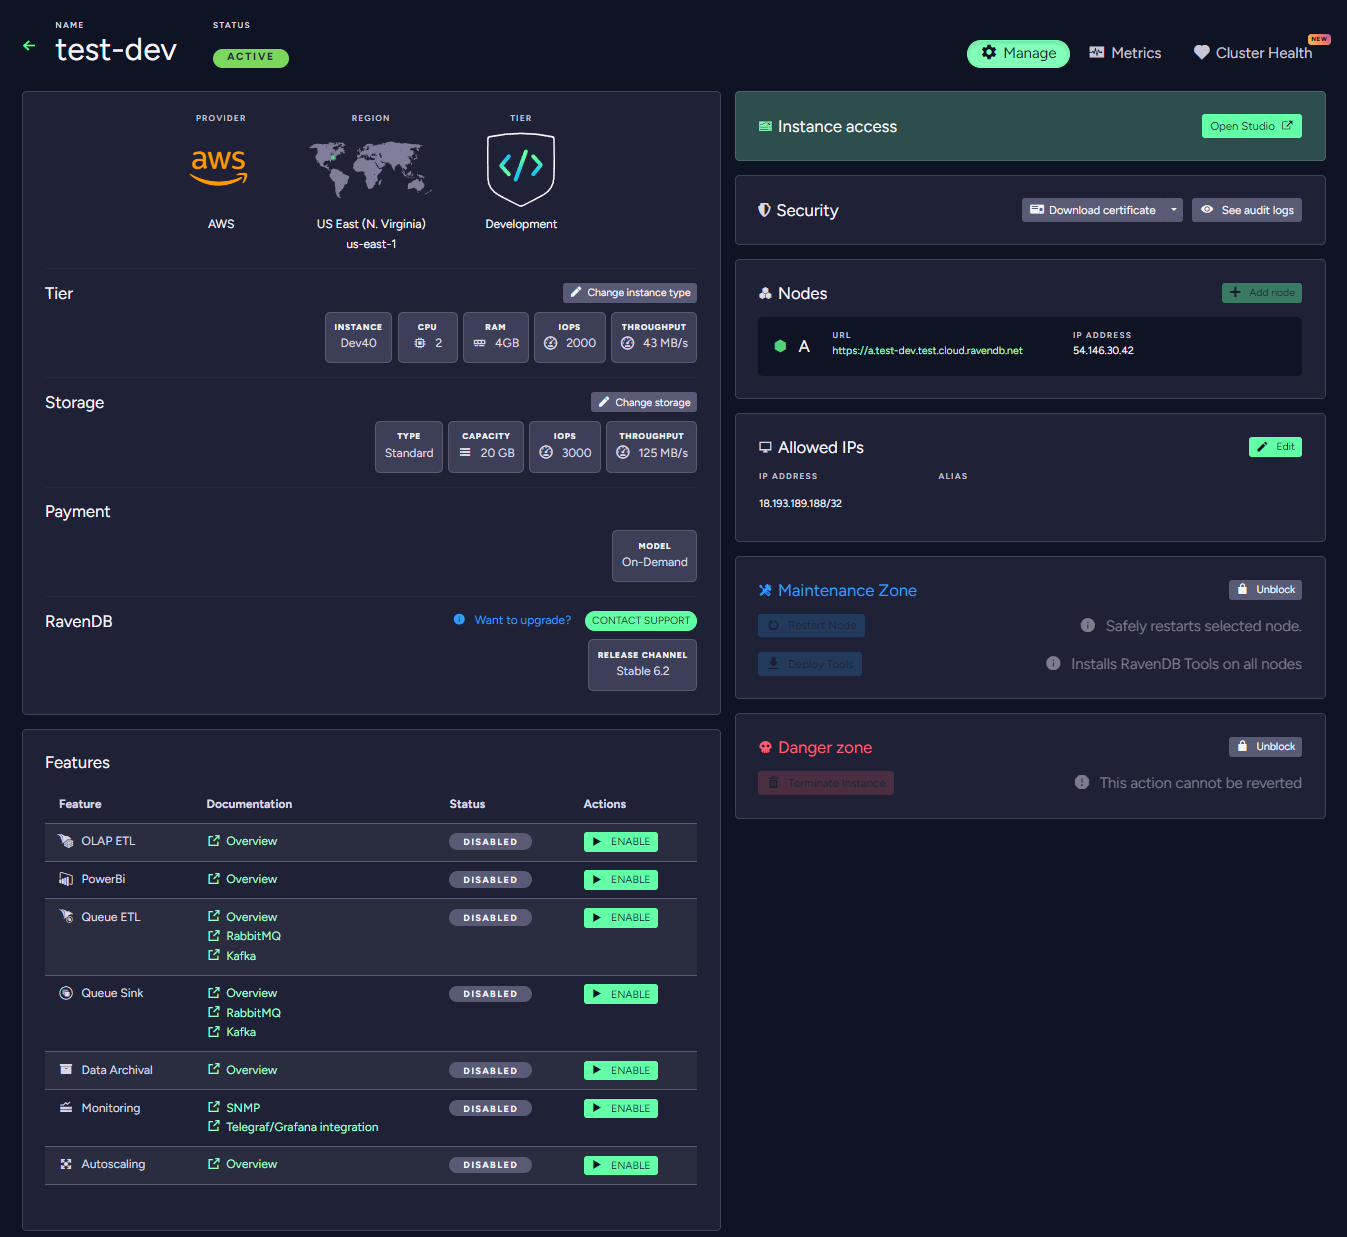The image size is (1347, 1237).
Task: Click the Restart Node button
Action: [x=811, y=626]
